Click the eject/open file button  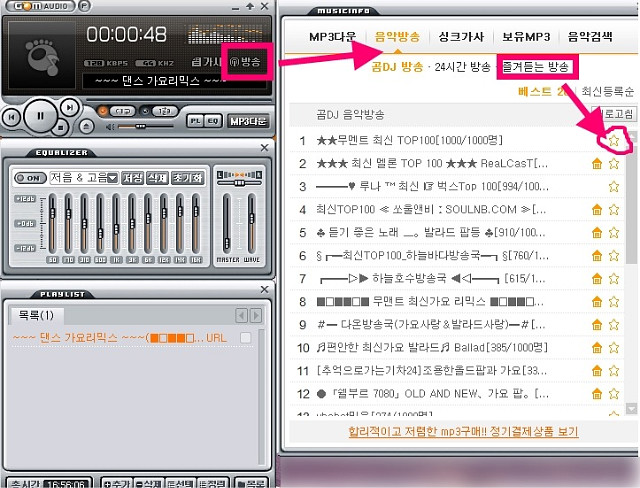(86, 126)
